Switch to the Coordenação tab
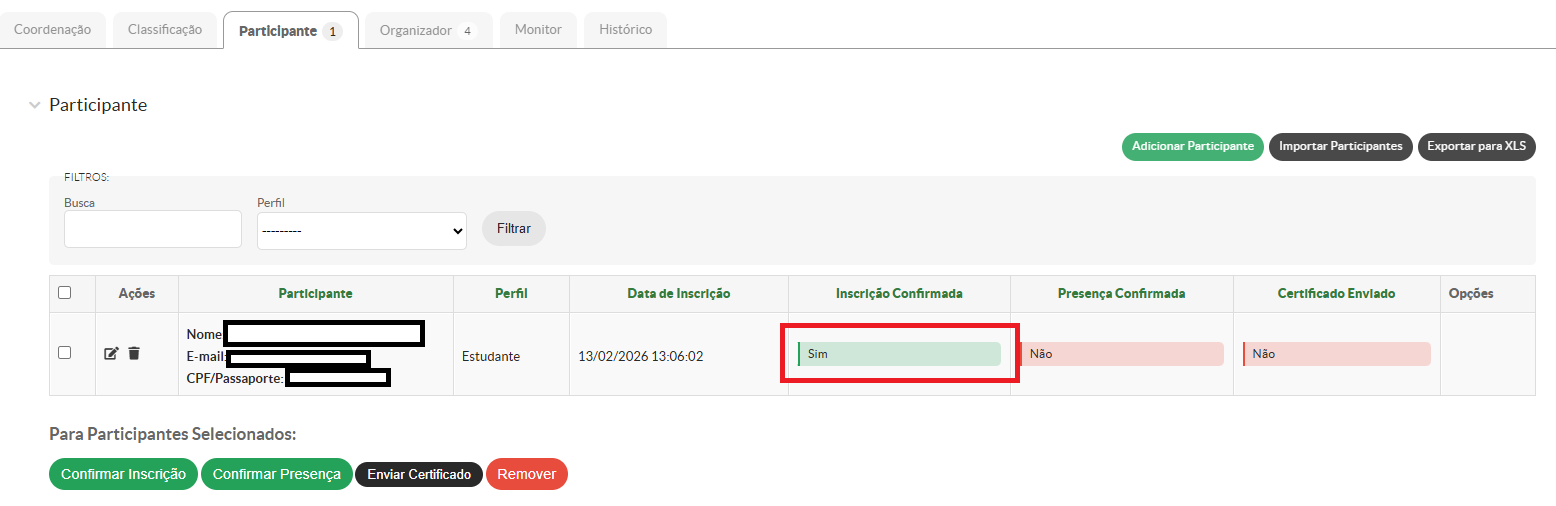 pyautogui.click(x=53, y=30)
